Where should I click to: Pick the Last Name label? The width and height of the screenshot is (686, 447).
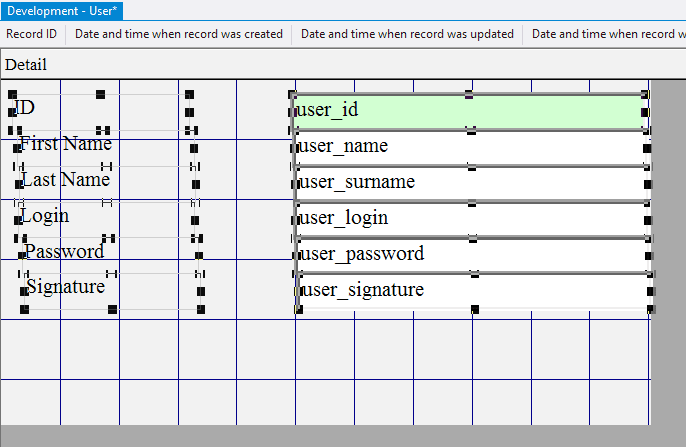(66, 180)
